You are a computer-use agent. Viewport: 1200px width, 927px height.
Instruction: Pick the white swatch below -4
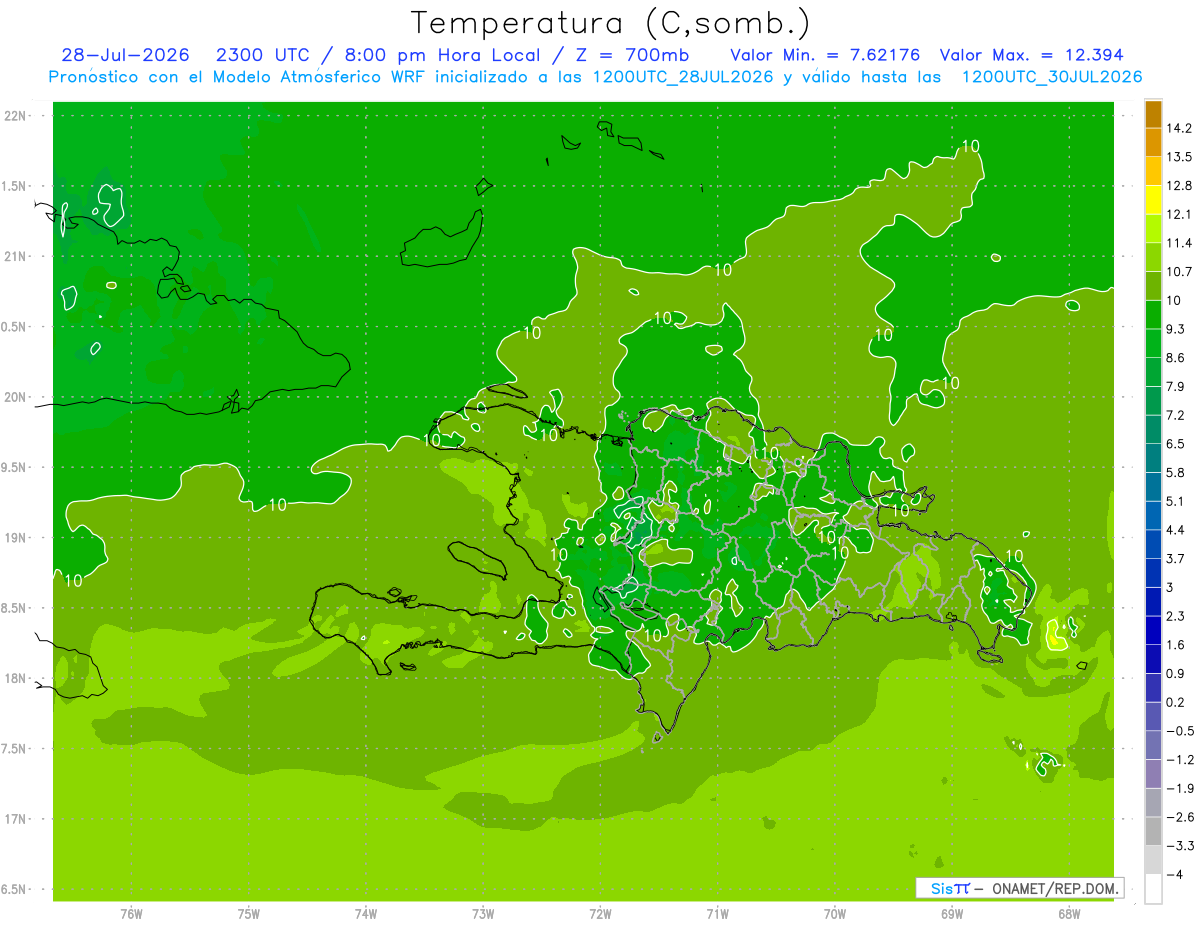coord(1153,888)
